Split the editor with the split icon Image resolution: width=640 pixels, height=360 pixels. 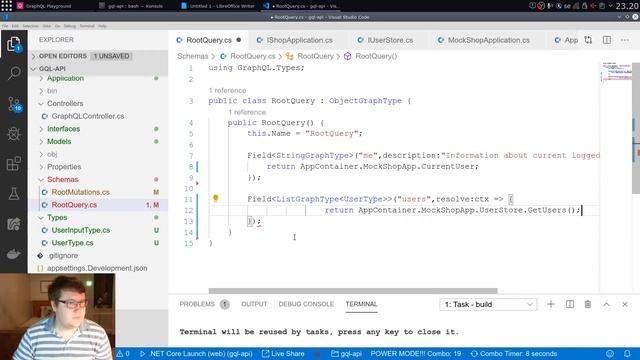click(607, 40)
